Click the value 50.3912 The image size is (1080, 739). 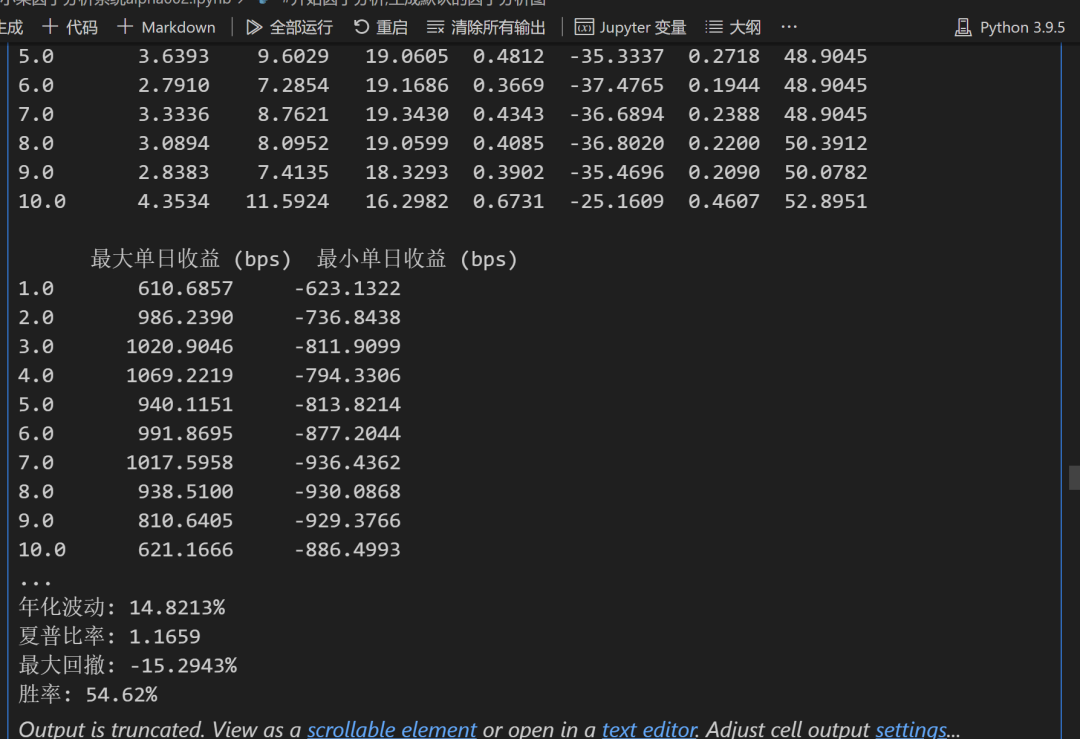point(826,143)
